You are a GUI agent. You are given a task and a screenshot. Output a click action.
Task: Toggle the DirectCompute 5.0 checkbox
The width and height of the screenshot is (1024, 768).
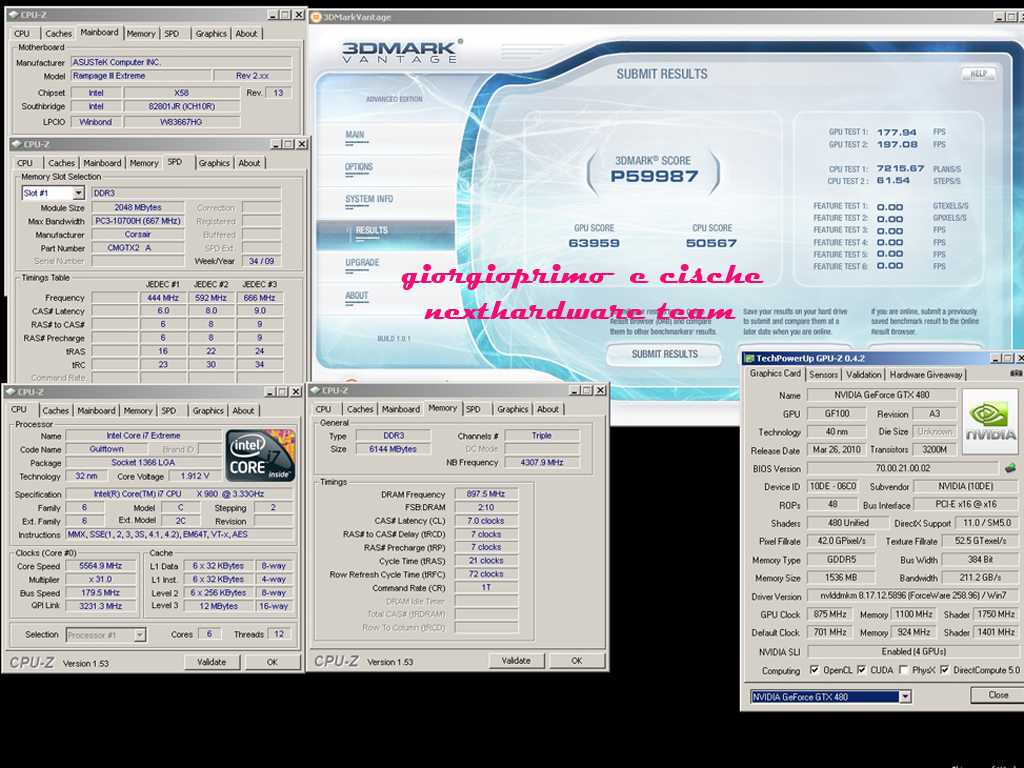point(944,670)
